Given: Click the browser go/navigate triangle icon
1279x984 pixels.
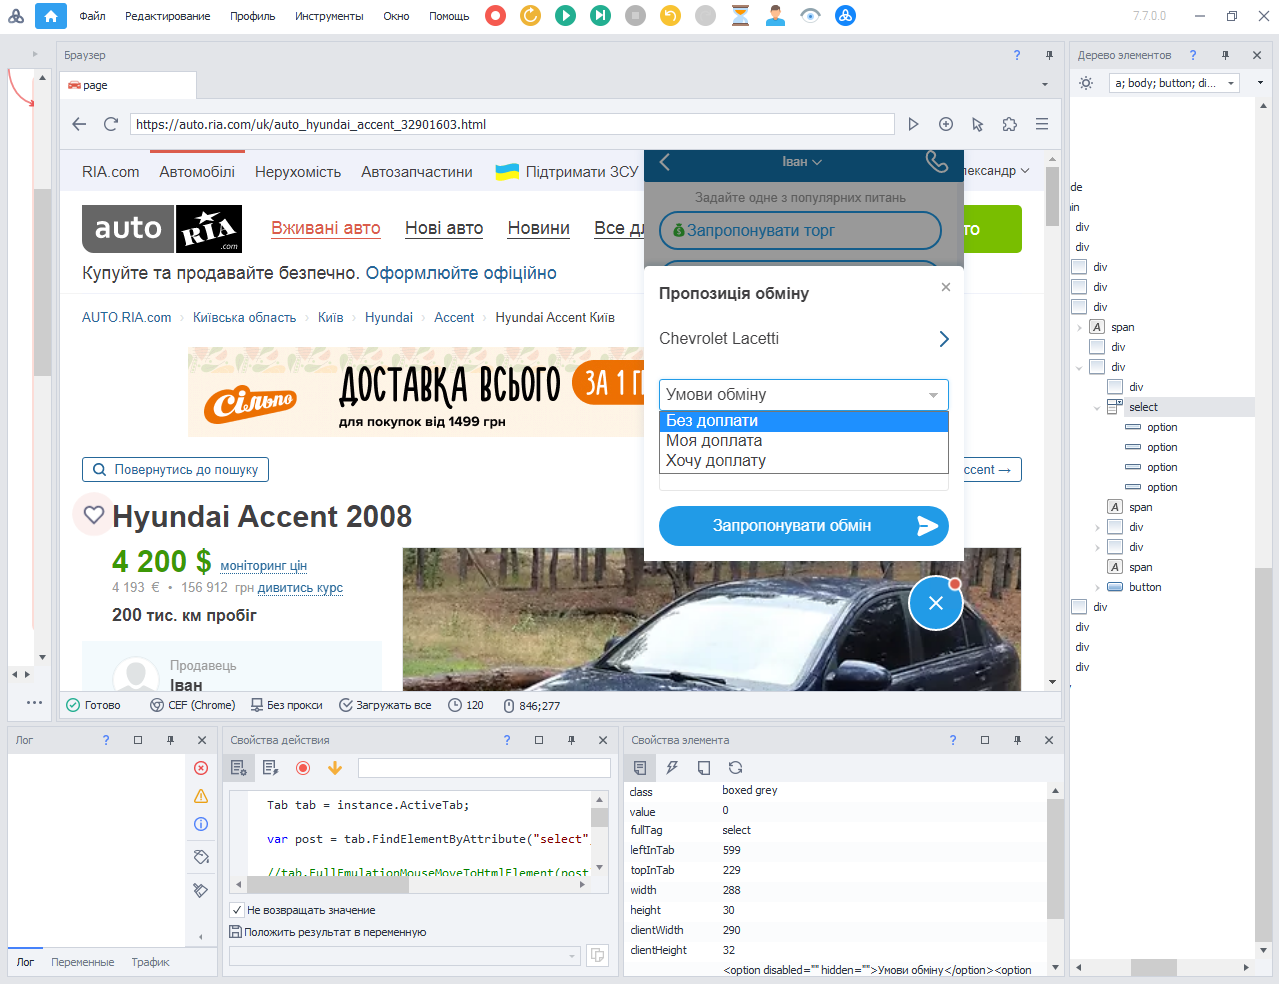Looking at the screenshot, I should coord(913,124).
